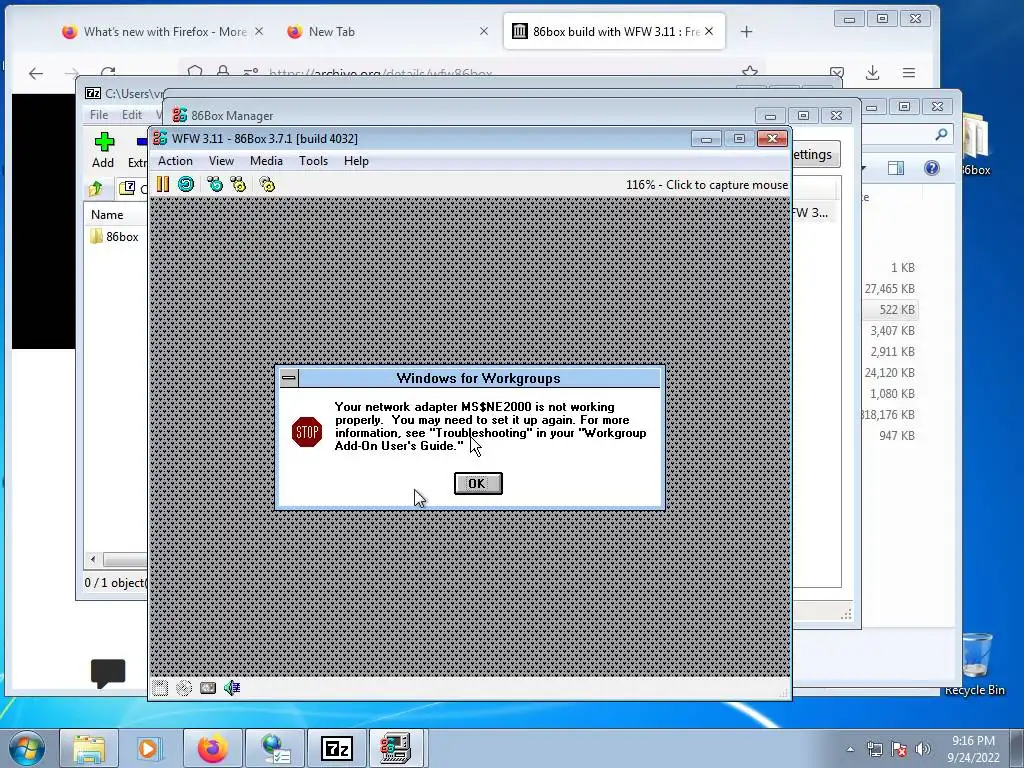Show hidden tray icons arrow
Screen dimensions: 1024x768
click(x=850, y=749)
